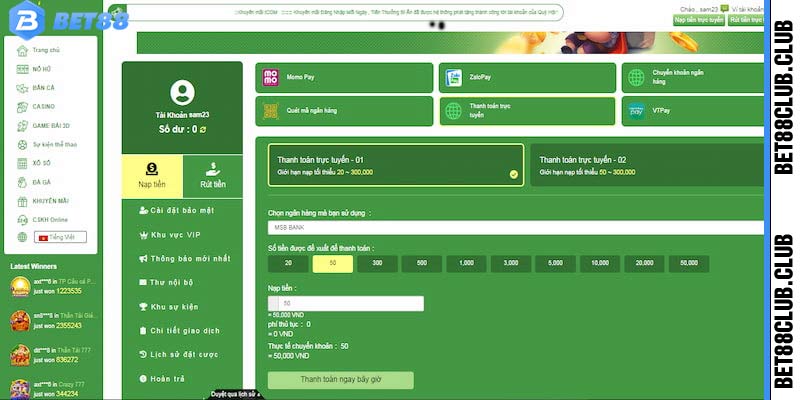
Task: Open Chi tiết giao dịch menu
Action: tap(180, 331)
